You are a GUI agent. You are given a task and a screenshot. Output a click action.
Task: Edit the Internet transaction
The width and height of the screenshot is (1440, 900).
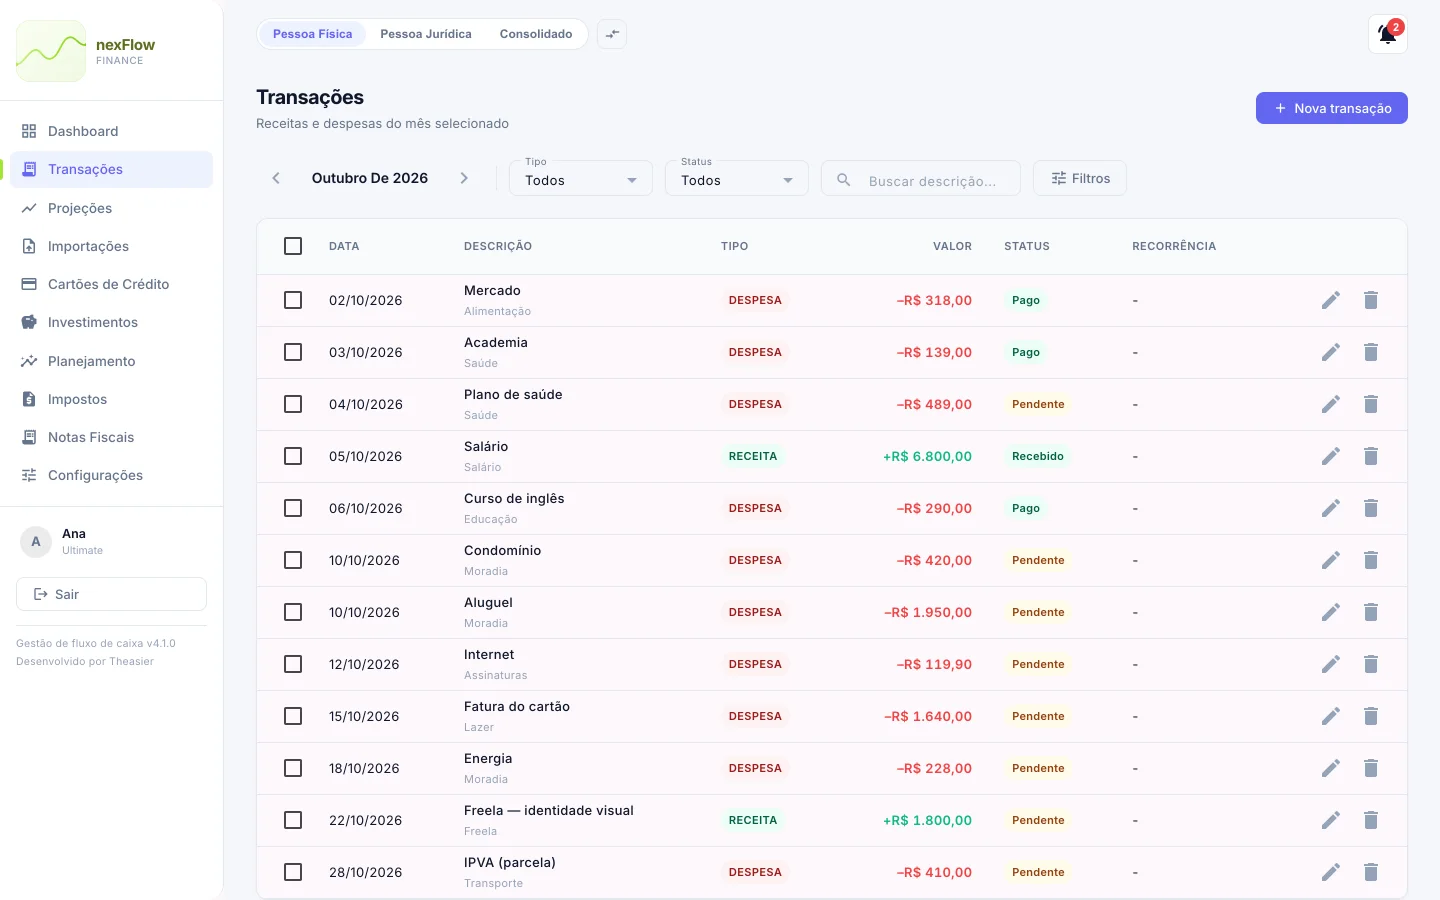pos(1330,664)
